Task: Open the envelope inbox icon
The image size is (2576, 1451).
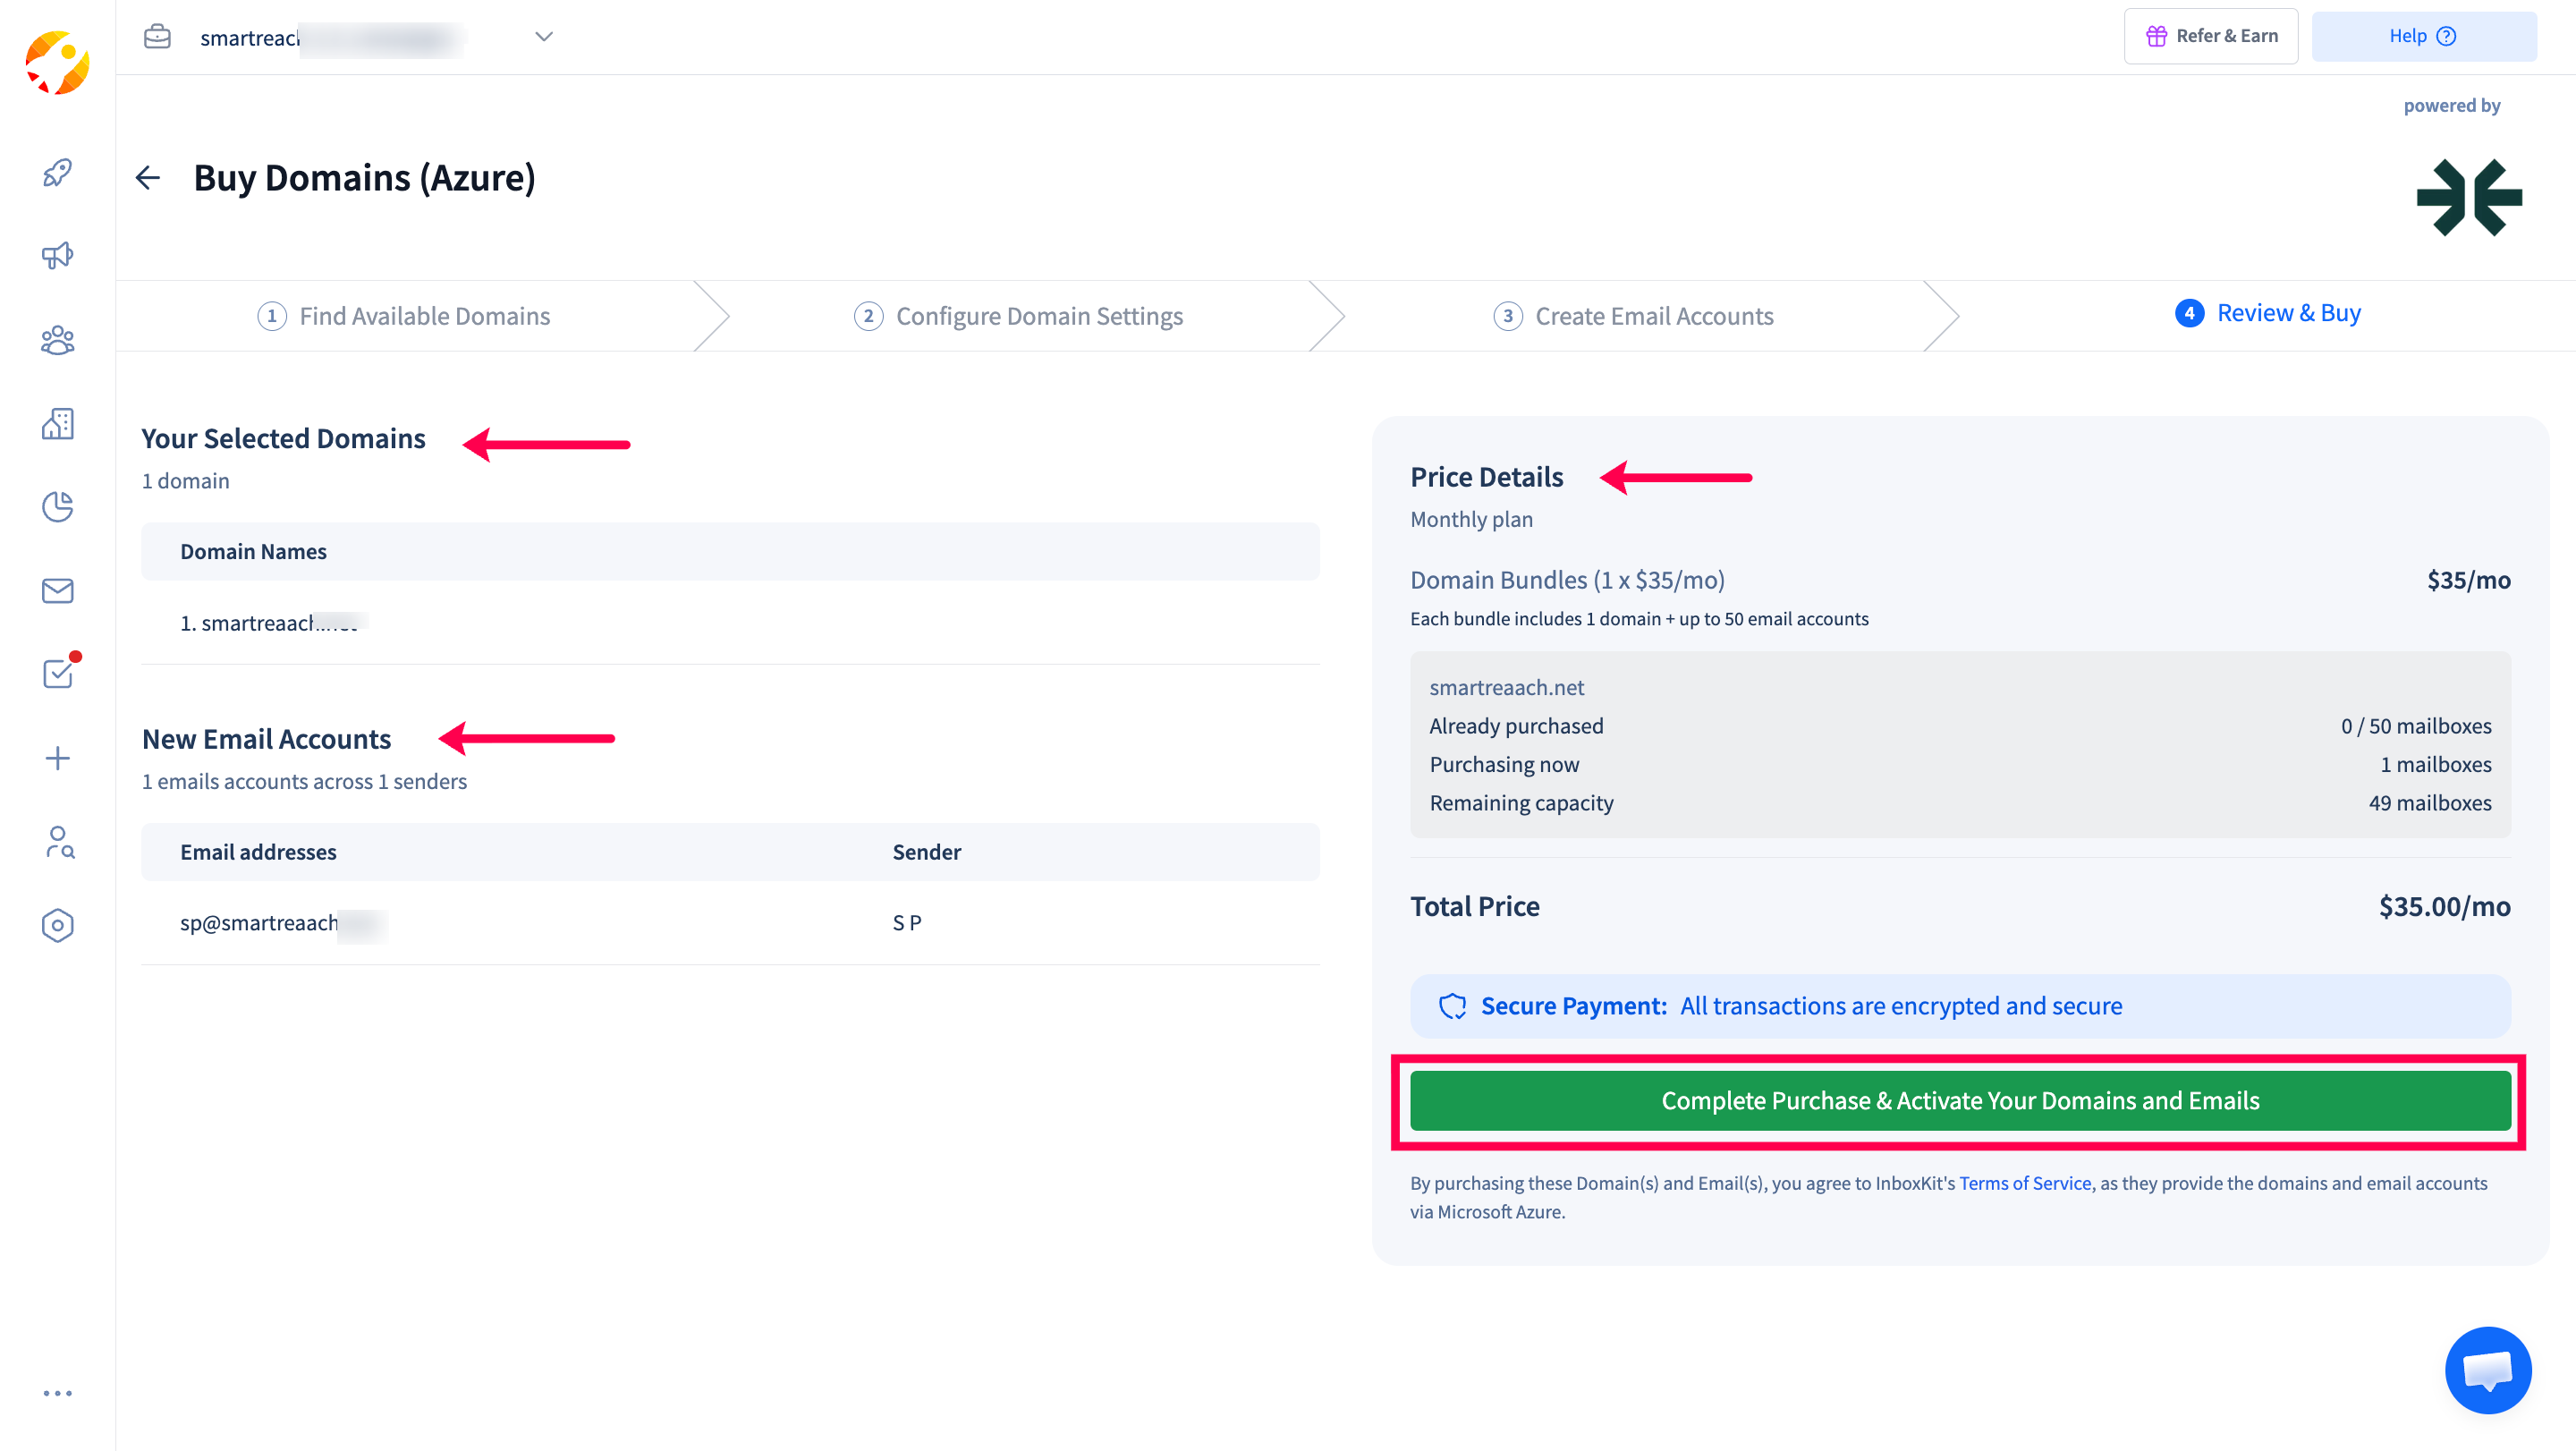Action: click(x=57, y=591)
